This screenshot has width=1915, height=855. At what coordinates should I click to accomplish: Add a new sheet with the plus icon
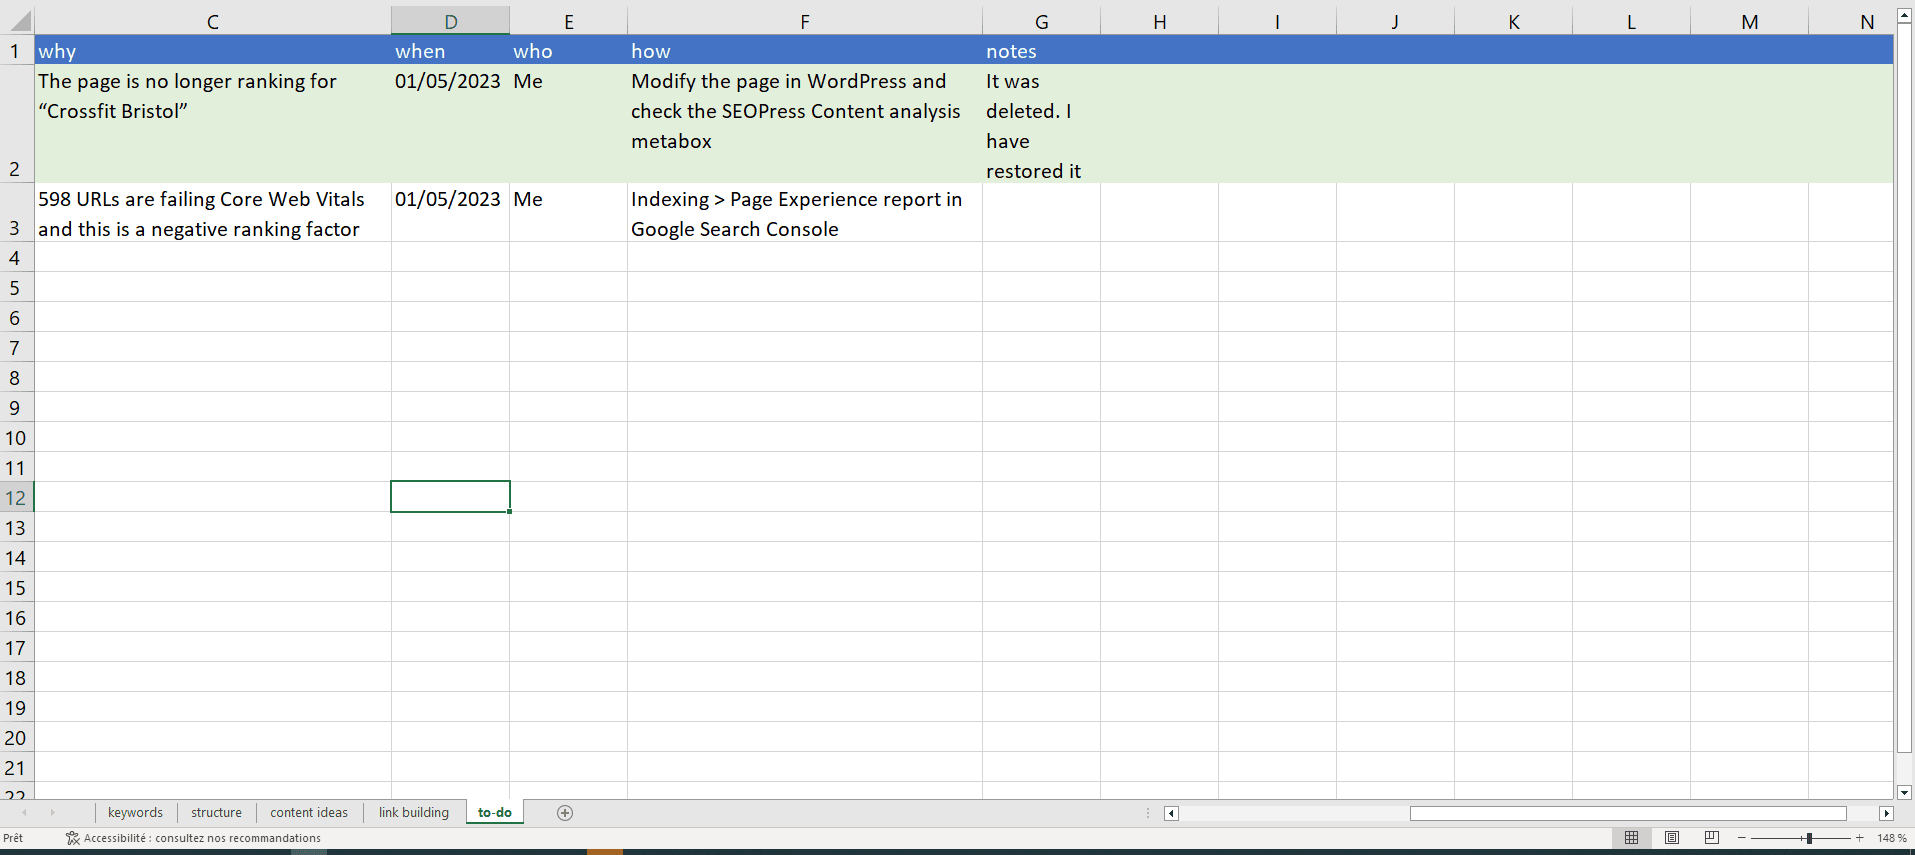point(565,813)
